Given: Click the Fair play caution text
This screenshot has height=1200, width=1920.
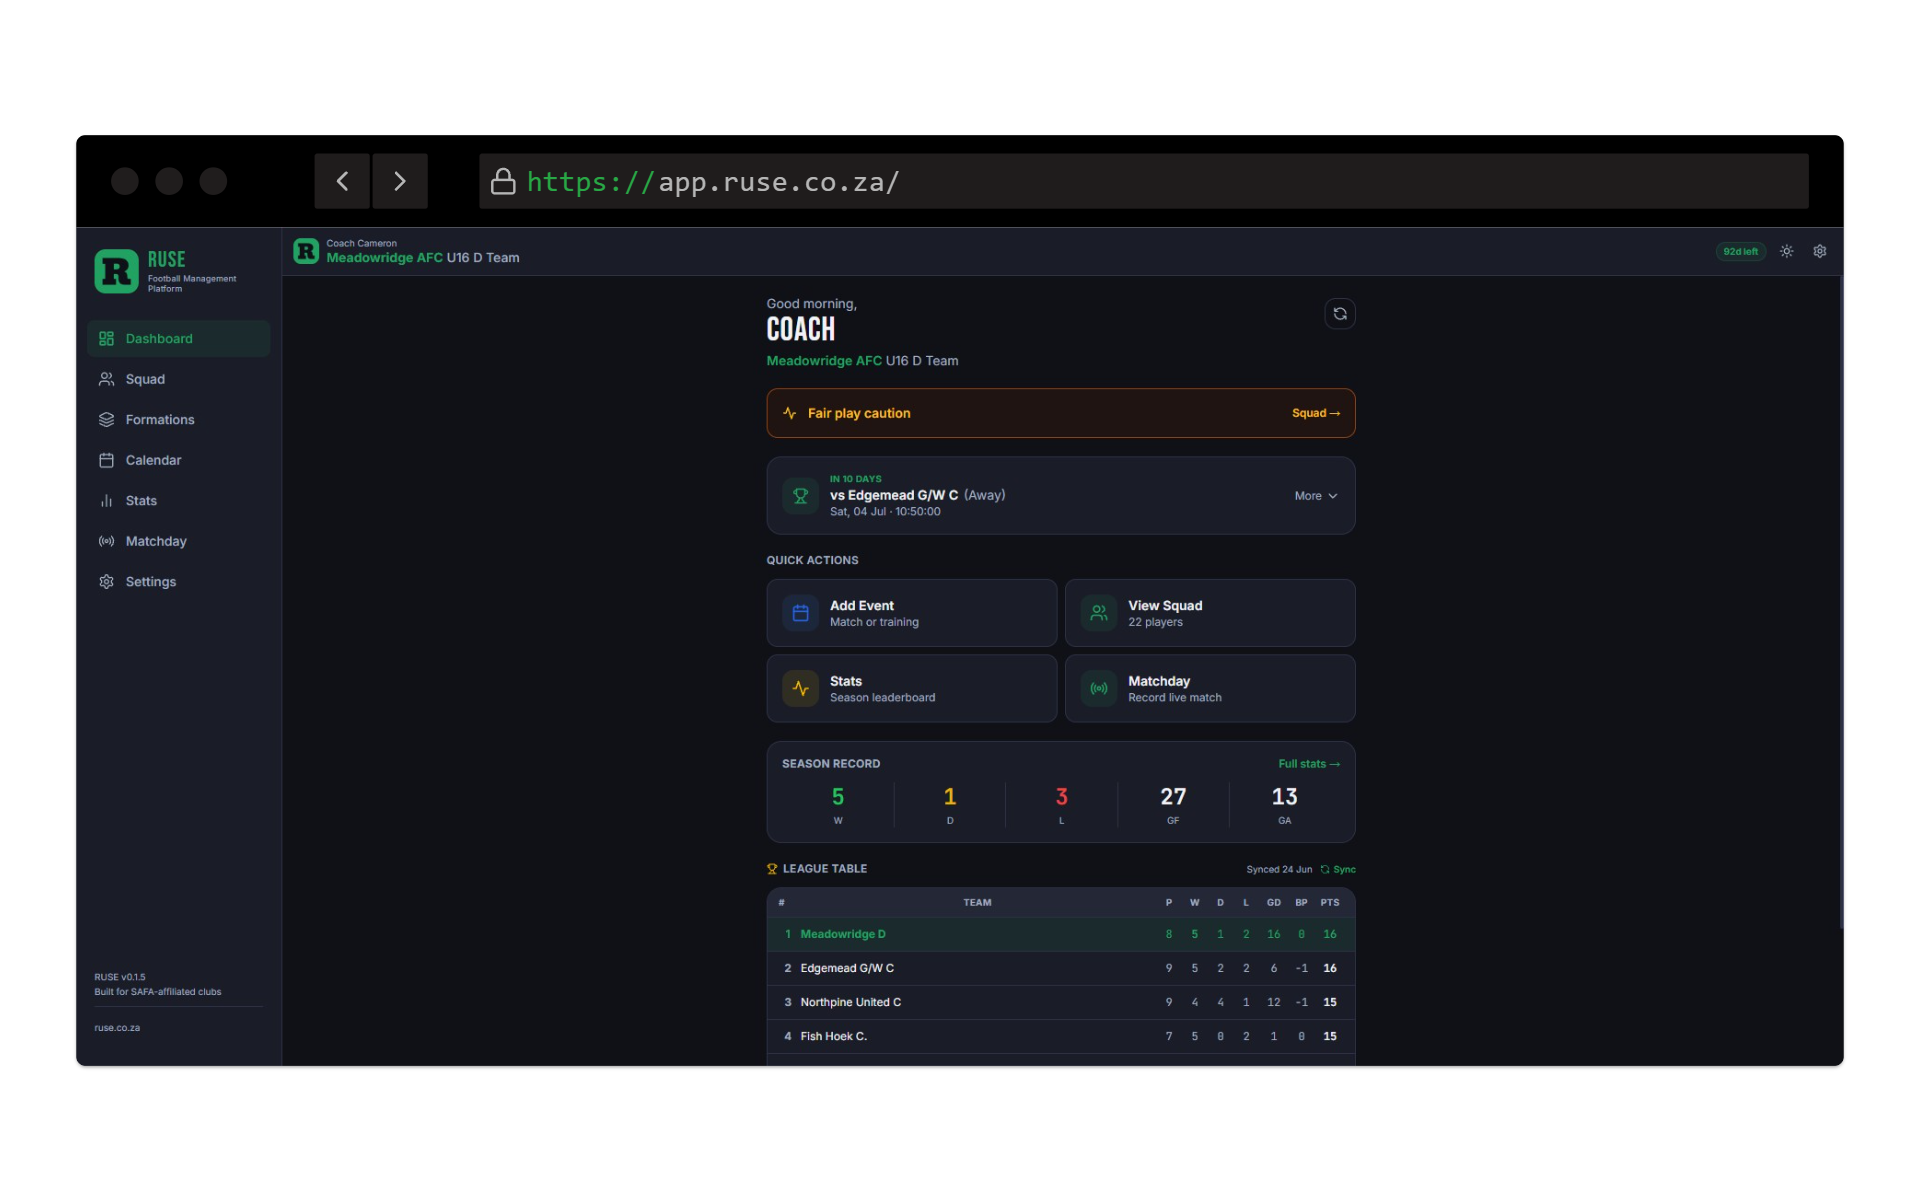Looking at the screenshot, I should 859,413.
